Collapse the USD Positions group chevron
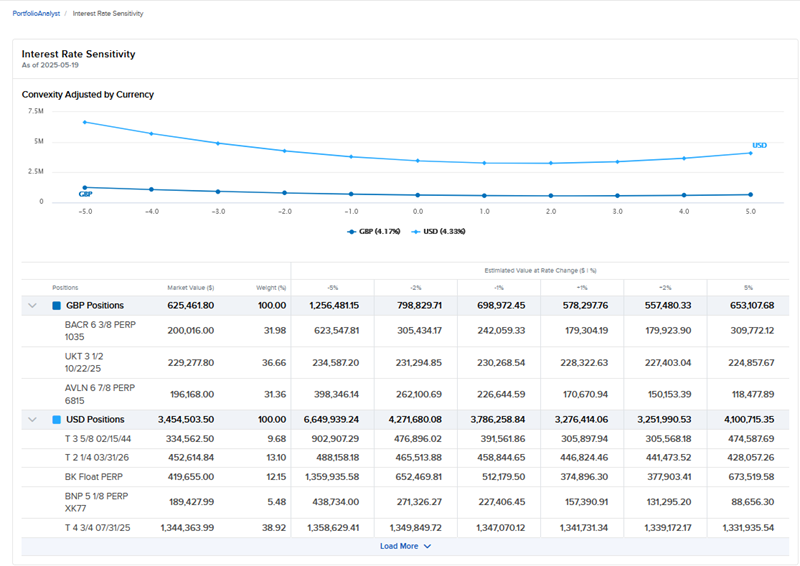Screen dimensions: 800x566 click(x=32, y=419)
